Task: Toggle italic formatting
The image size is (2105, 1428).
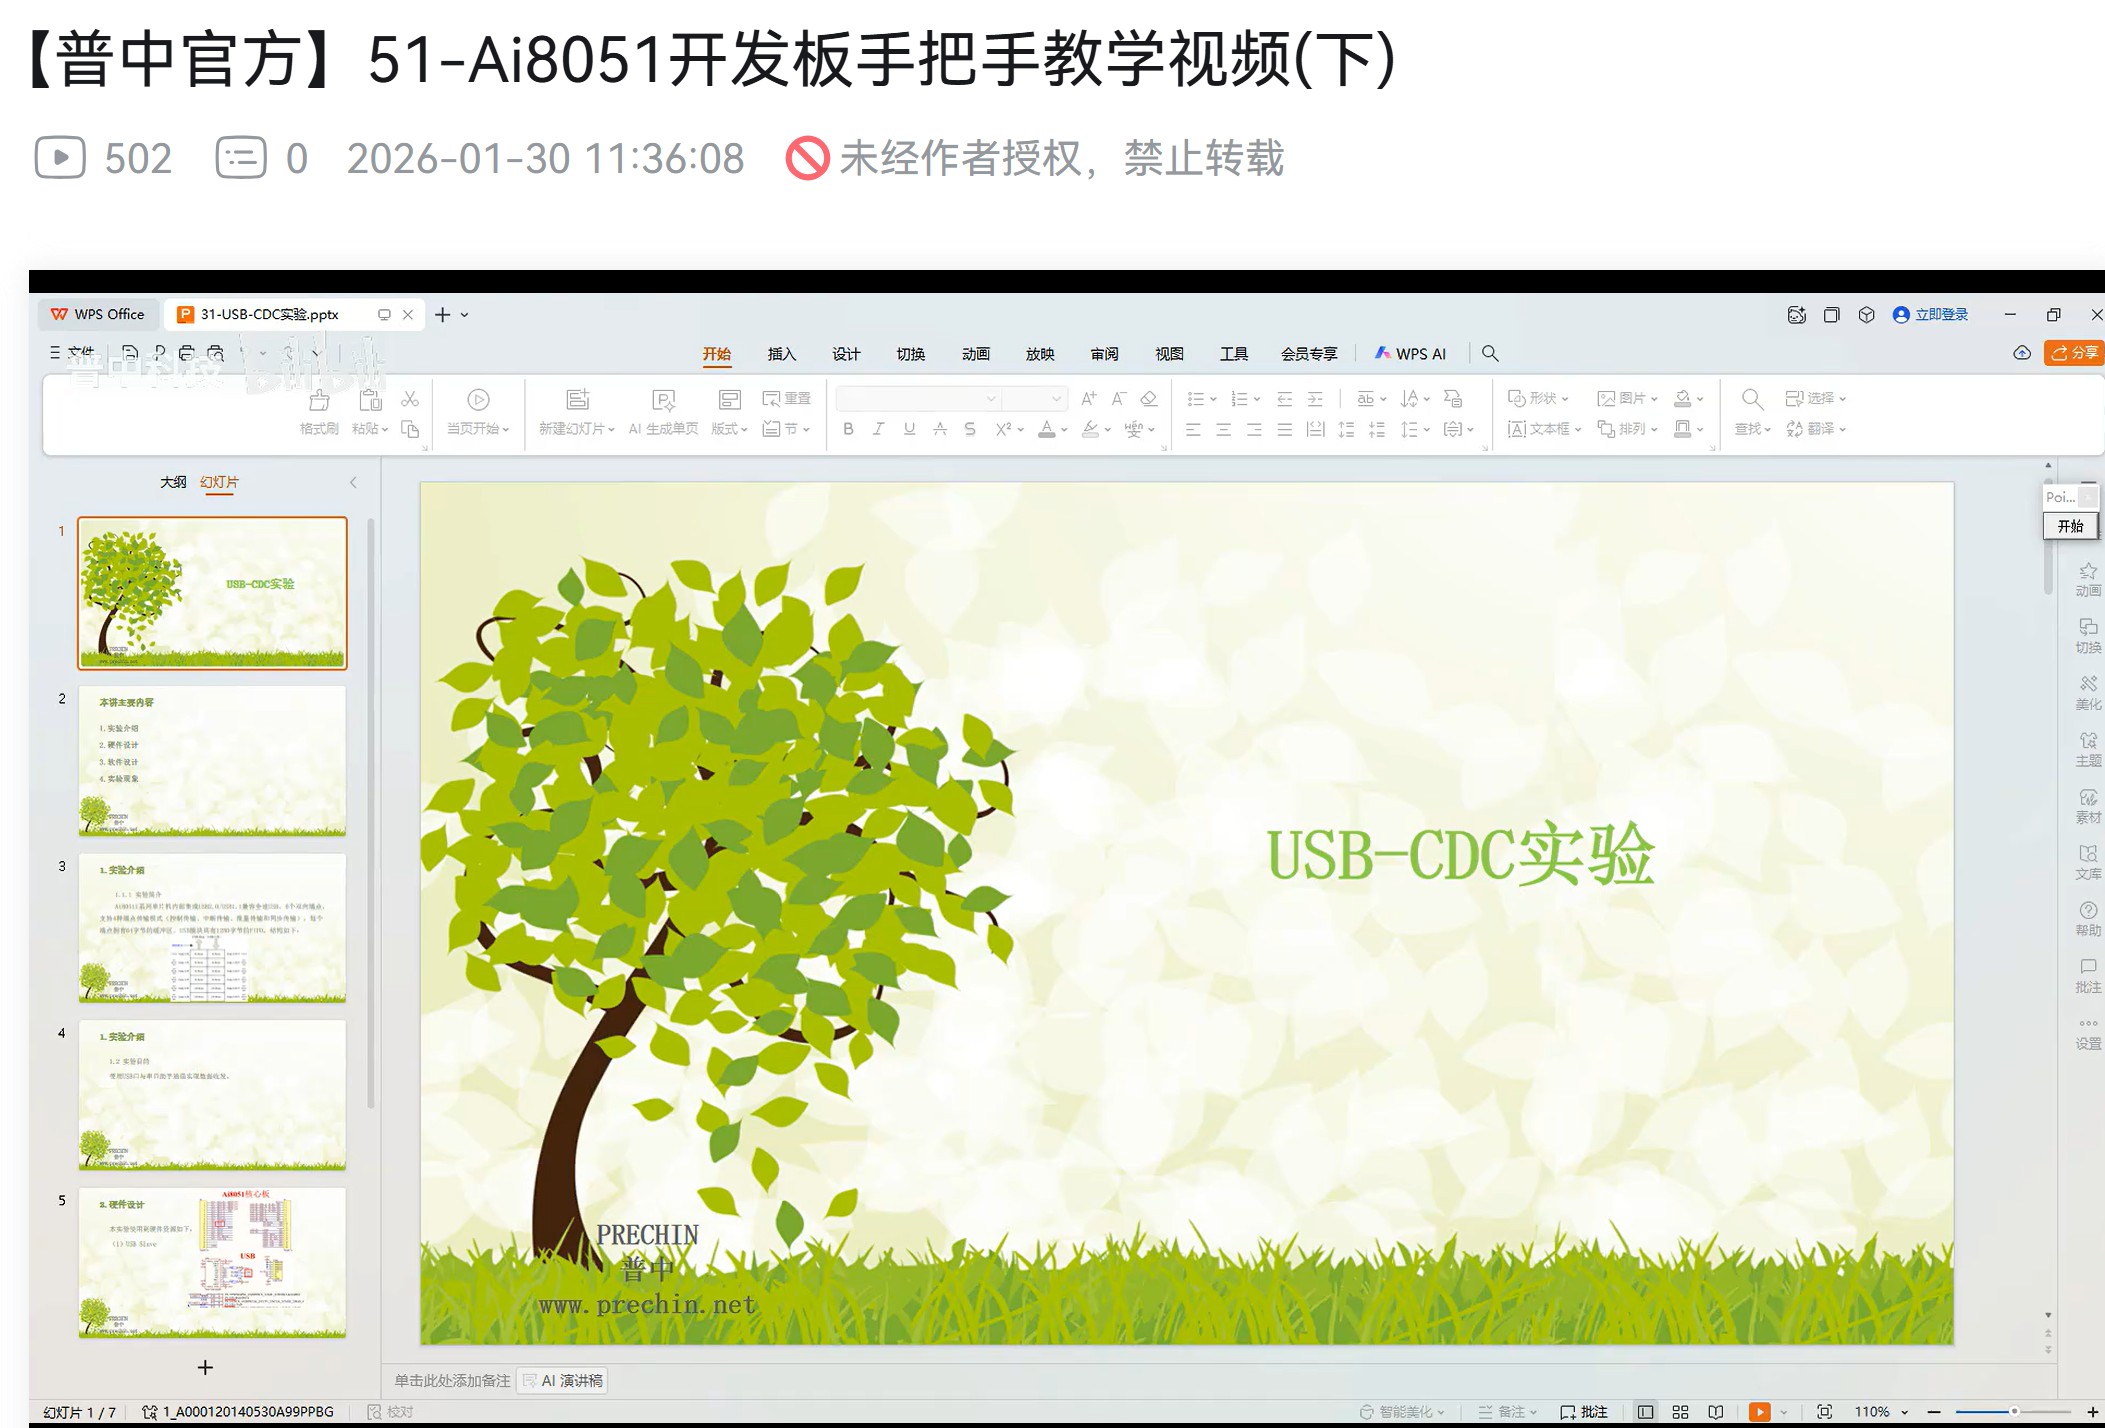Action: (x=878, y=429)
